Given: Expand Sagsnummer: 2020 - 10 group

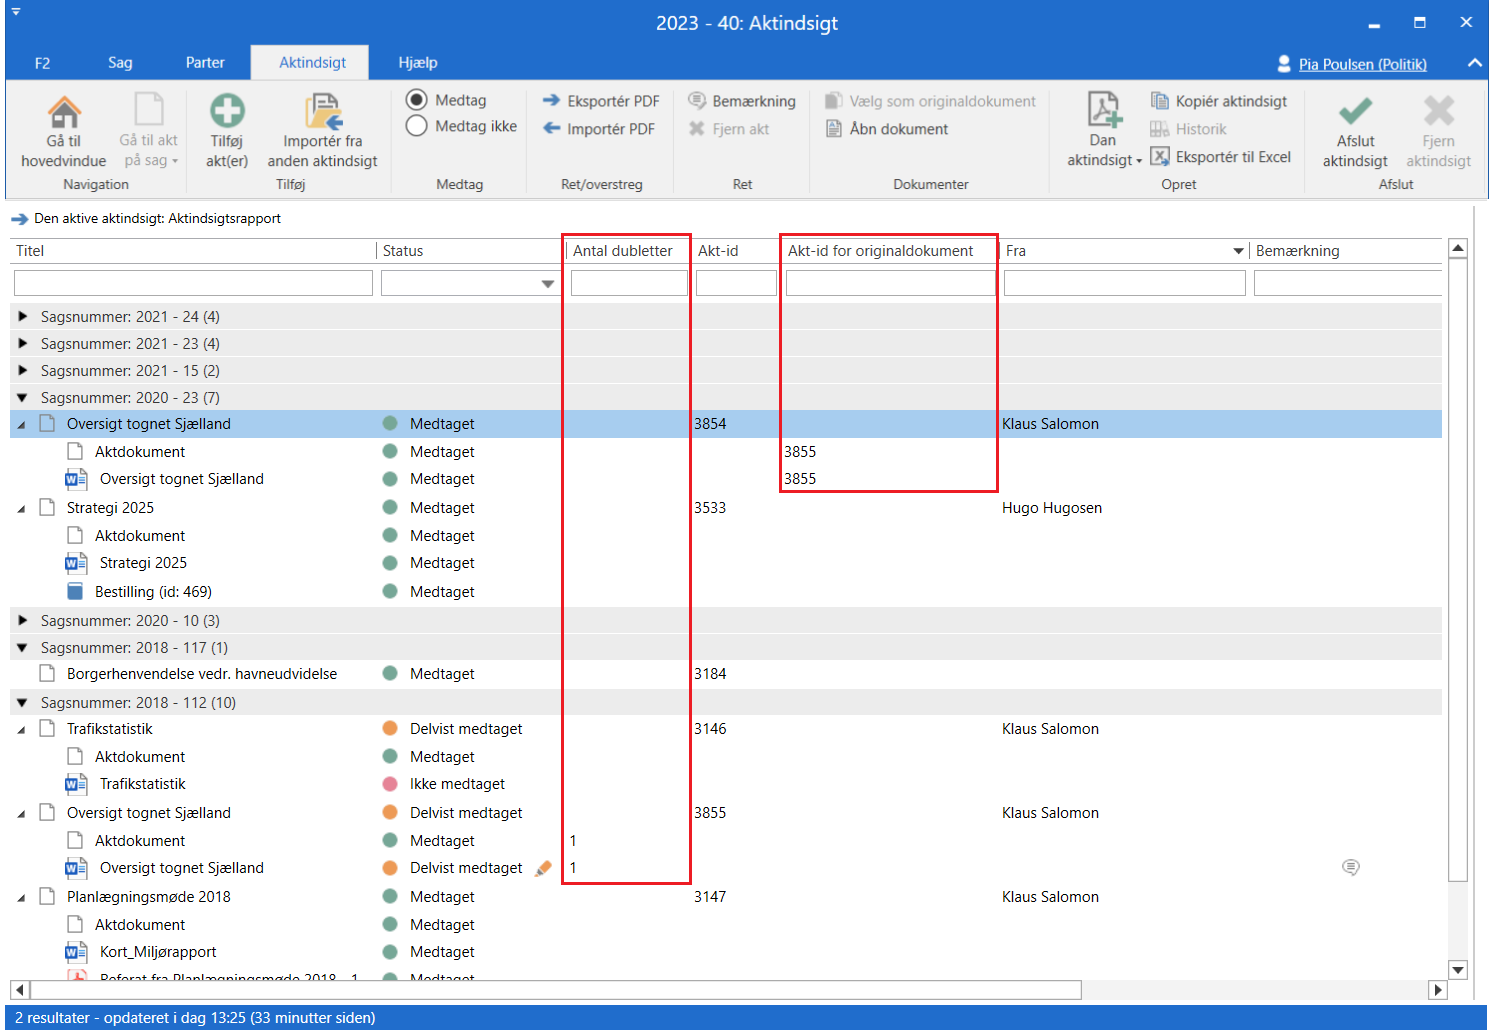Looking at the screenshot, I should click(22, 620).
